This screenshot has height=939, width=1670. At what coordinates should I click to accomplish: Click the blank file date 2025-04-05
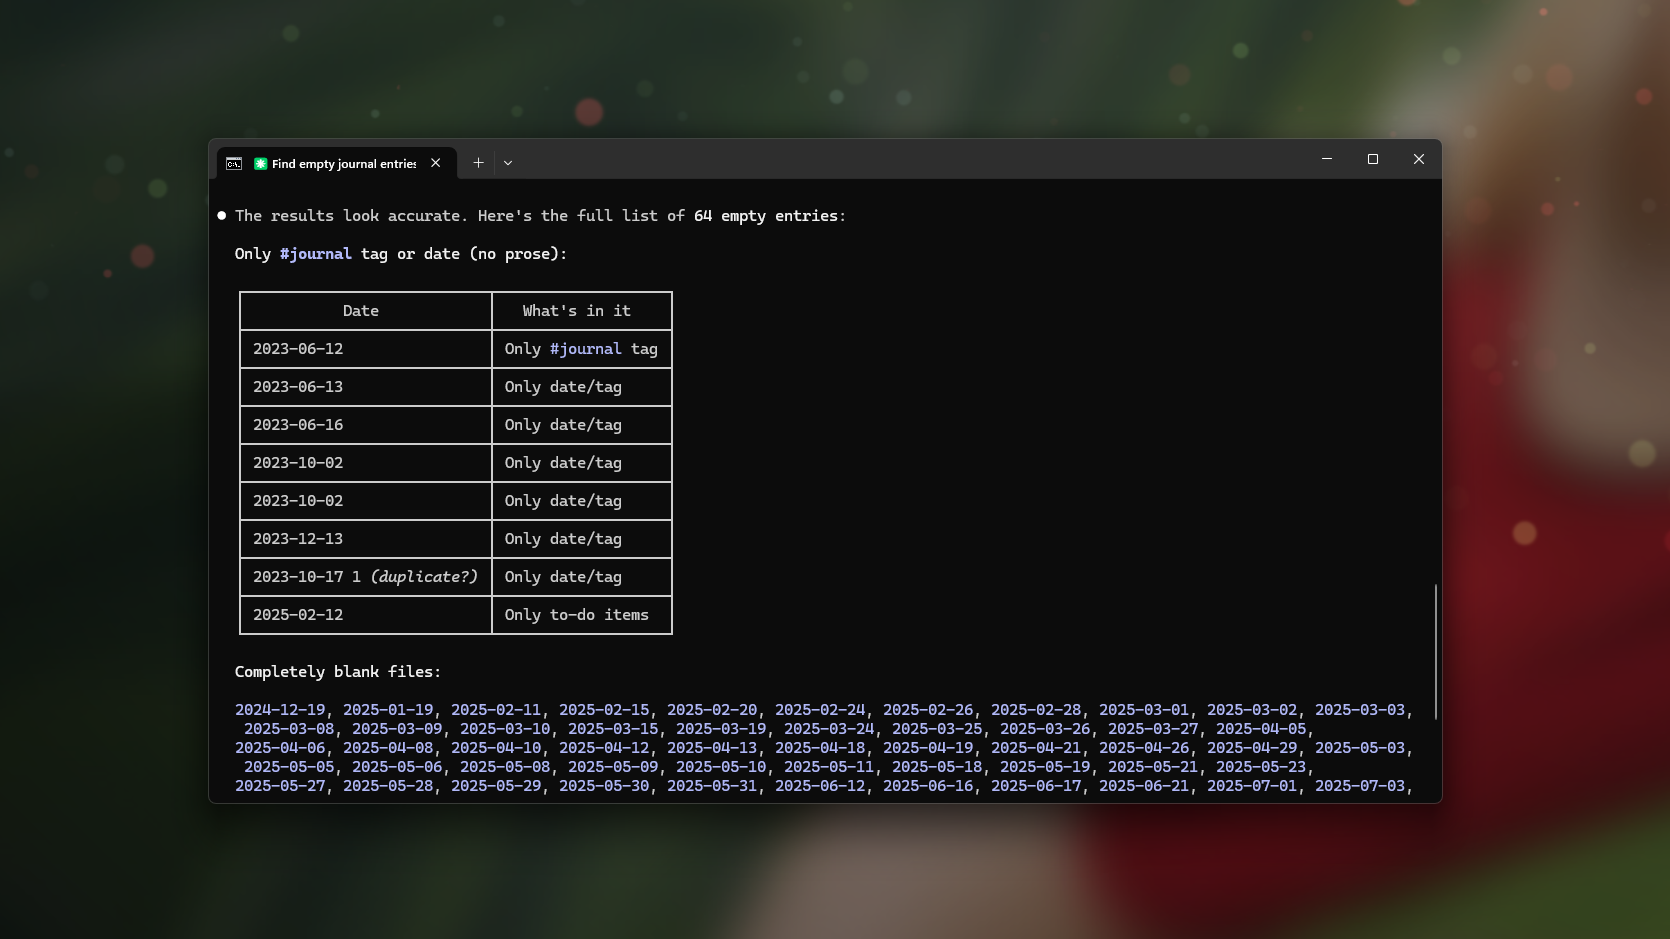point(1261,729)
